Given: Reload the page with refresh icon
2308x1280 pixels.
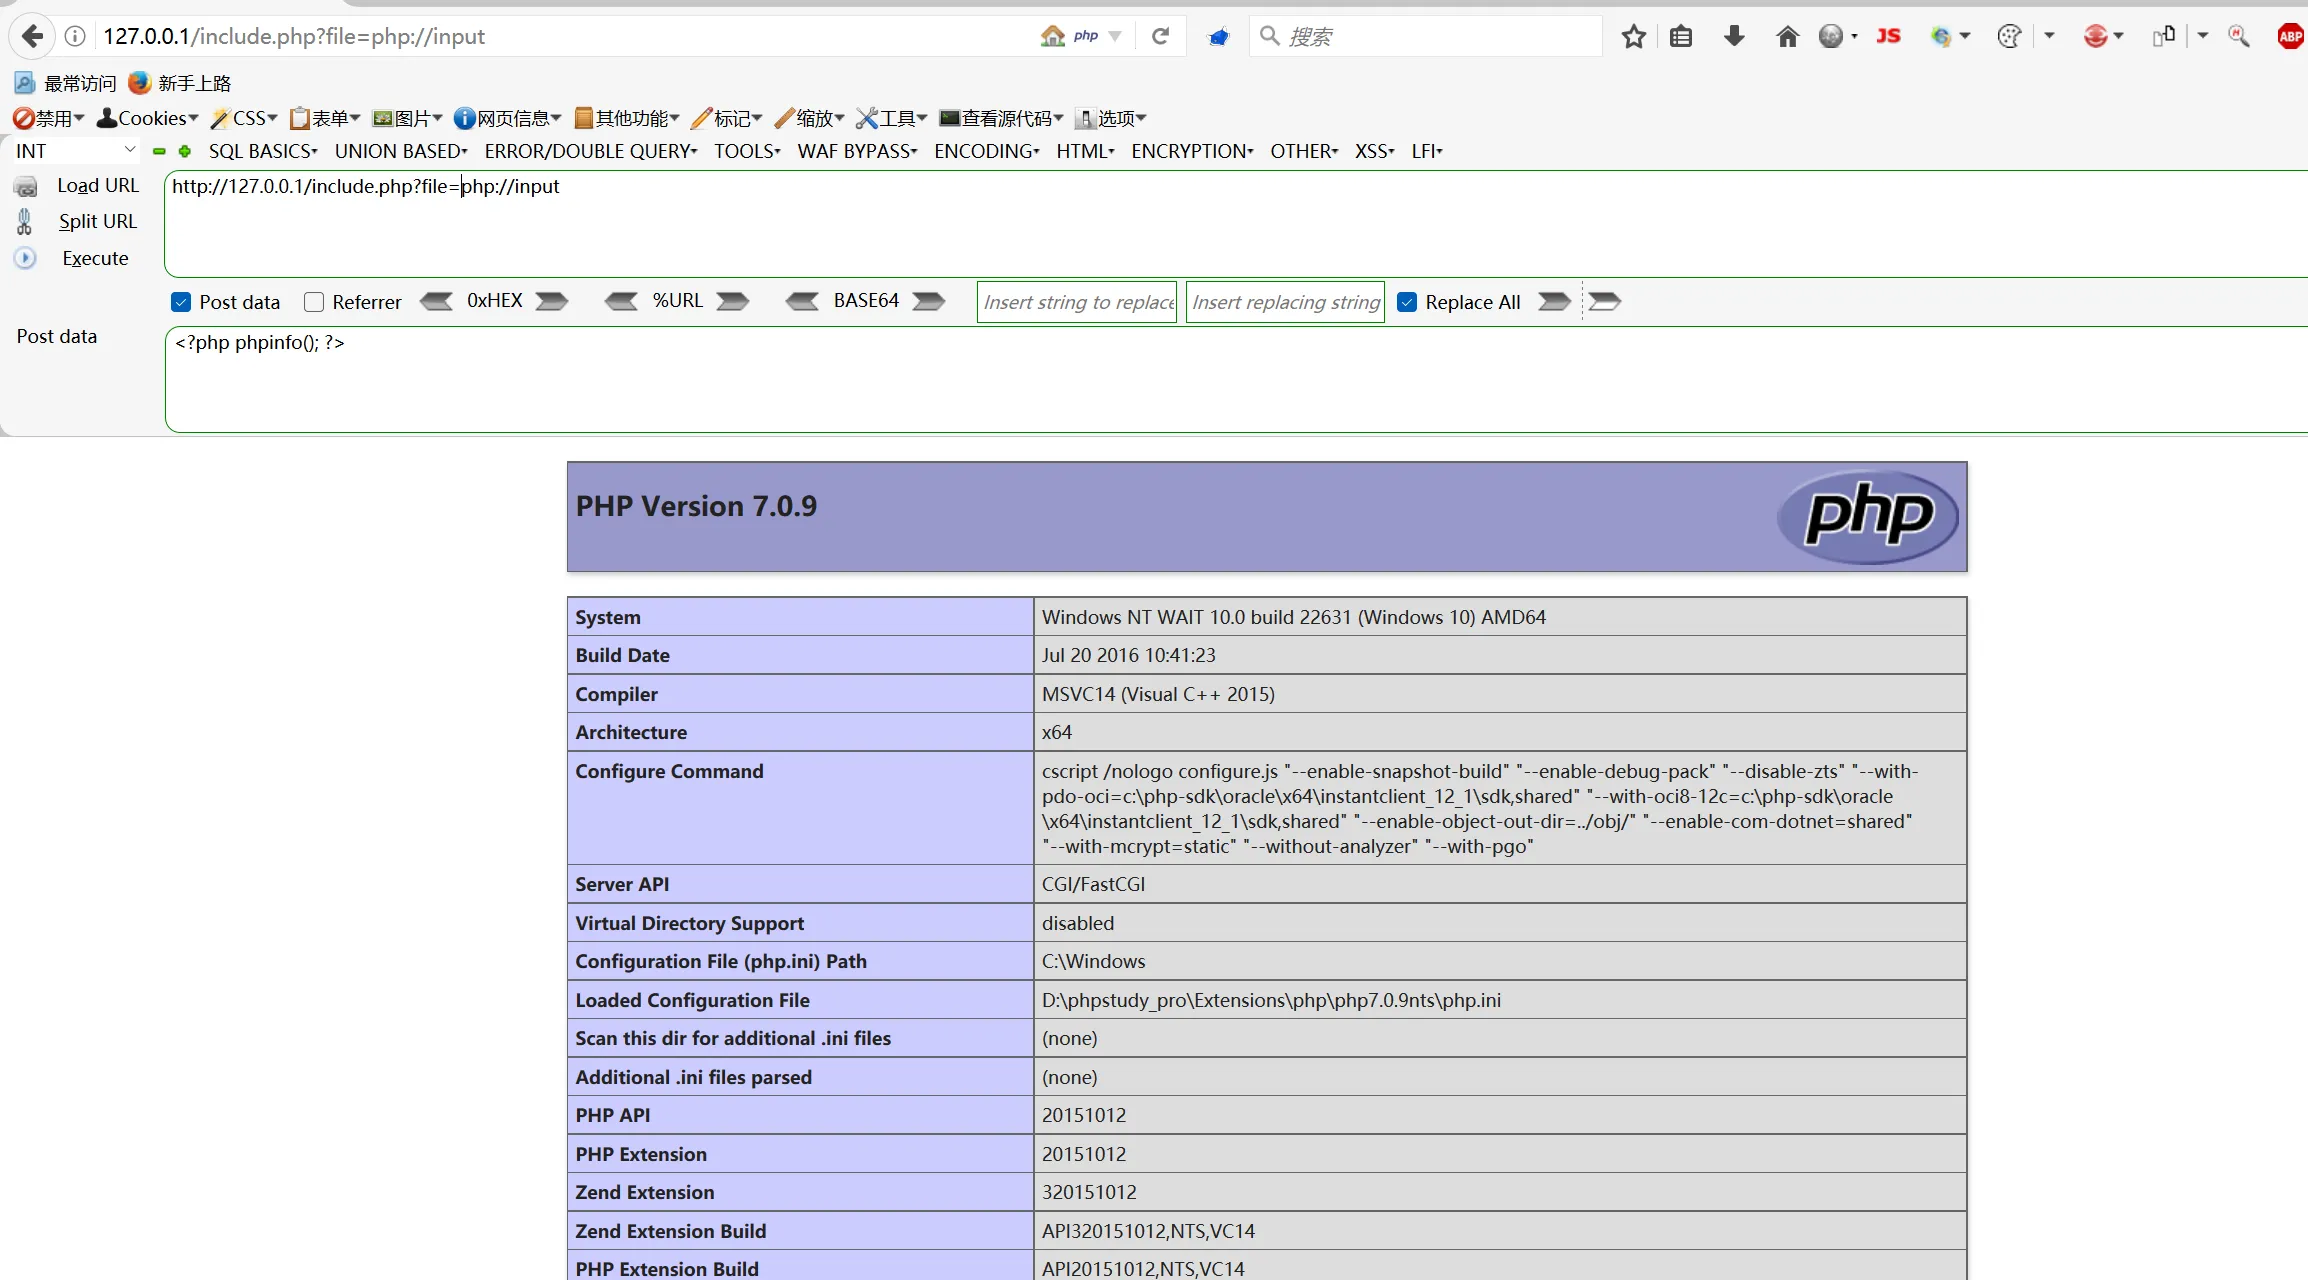Looking at the screenshot, I should (x=1160, y=36).
